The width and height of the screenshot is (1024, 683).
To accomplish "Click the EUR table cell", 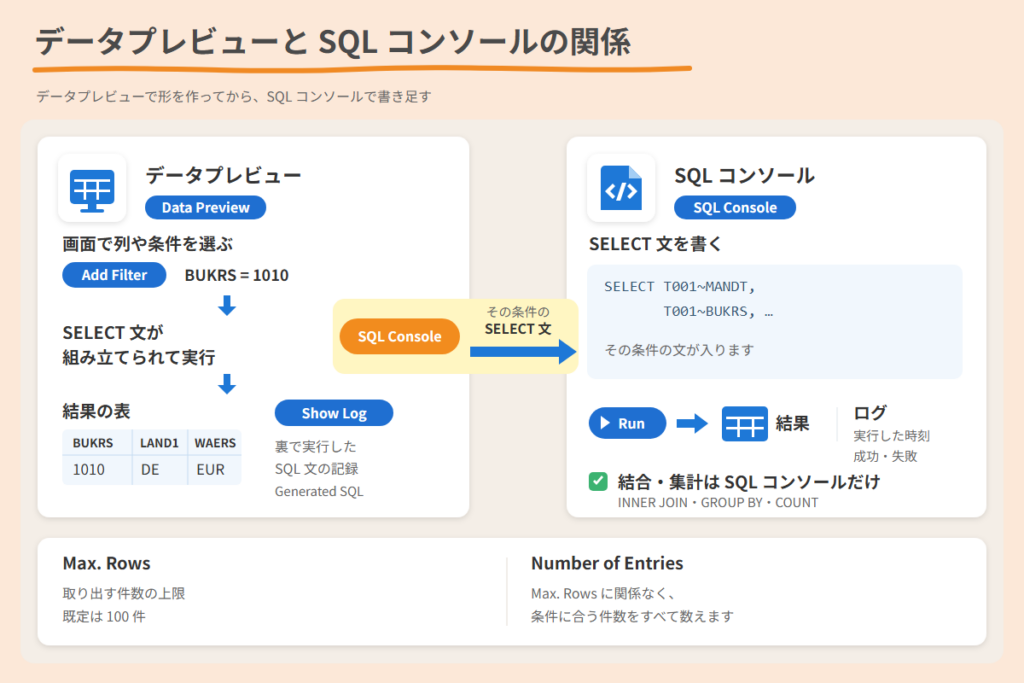I will [210, 469].
